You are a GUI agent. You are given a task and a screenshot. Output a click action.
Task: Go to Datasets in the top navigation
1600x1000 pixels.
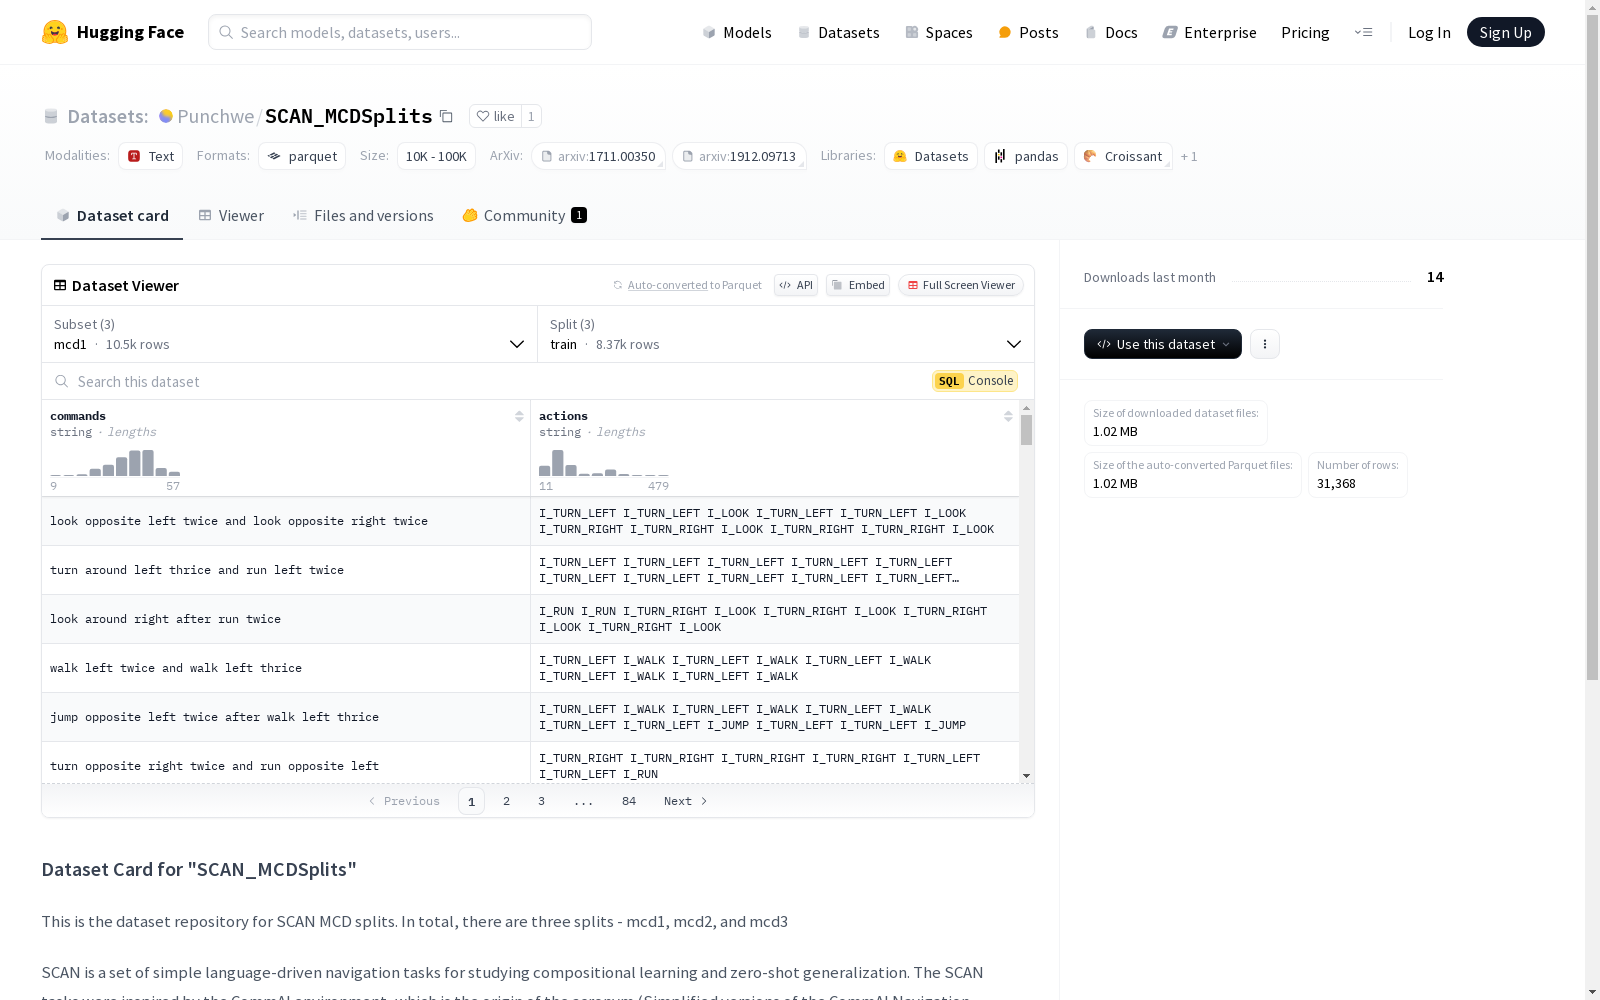tap(838, 32)
